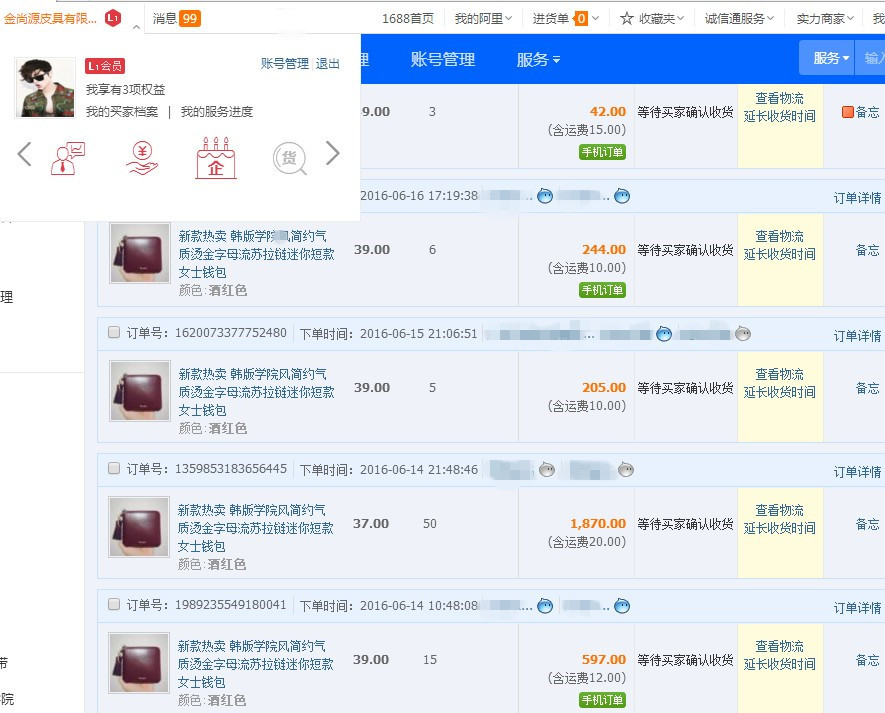Click account name 金尚源皮具有限
885x713 pixels.
tap(50, 19)
